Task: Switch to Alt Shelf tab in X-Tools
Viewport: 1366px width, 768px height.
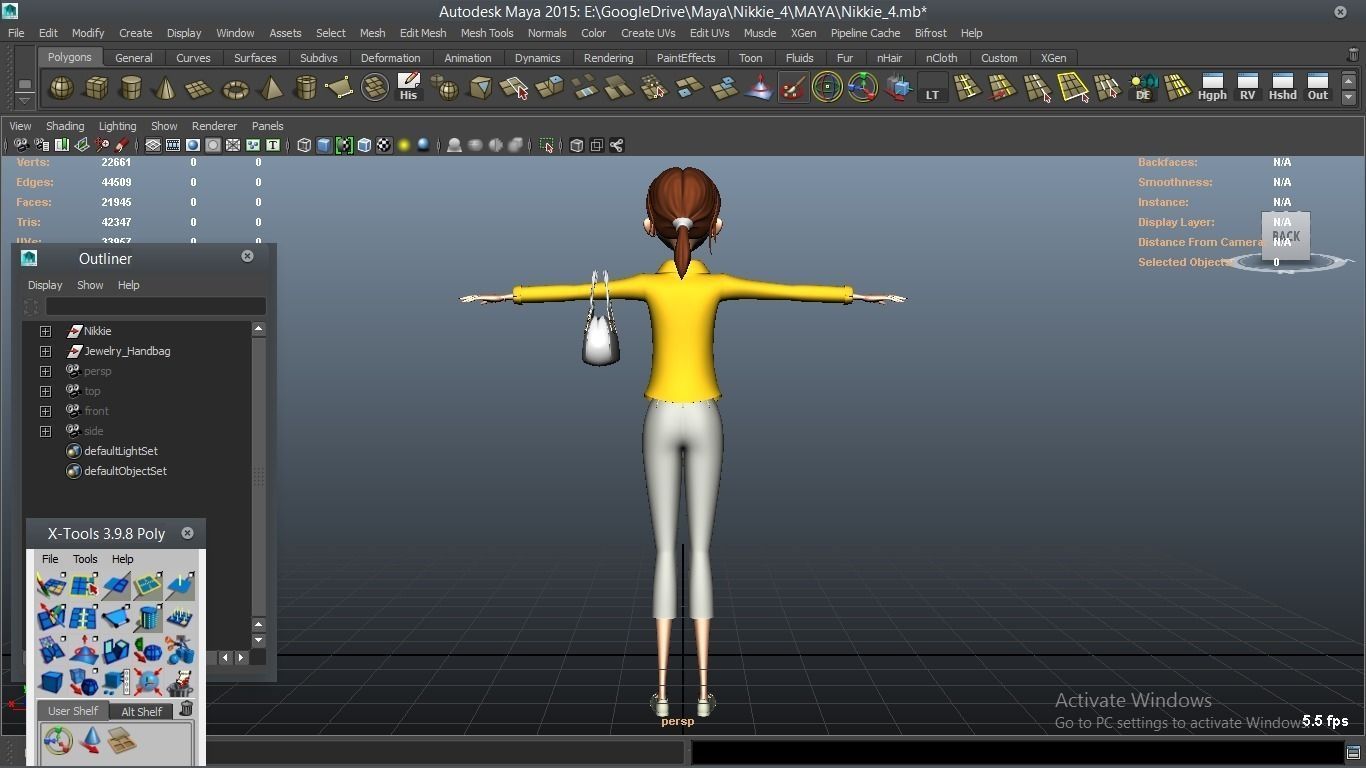Action: point(141,712)
